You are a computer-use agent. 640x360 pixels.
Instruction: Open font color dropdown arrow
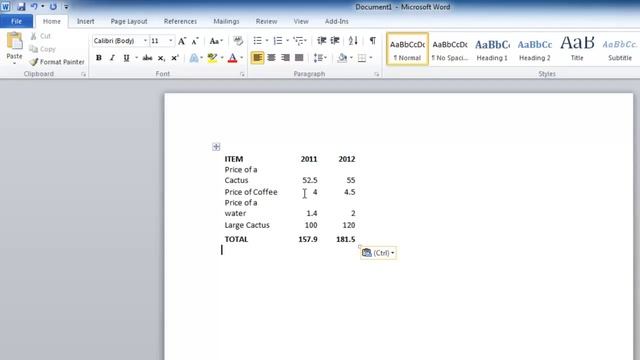pos(242,58)
